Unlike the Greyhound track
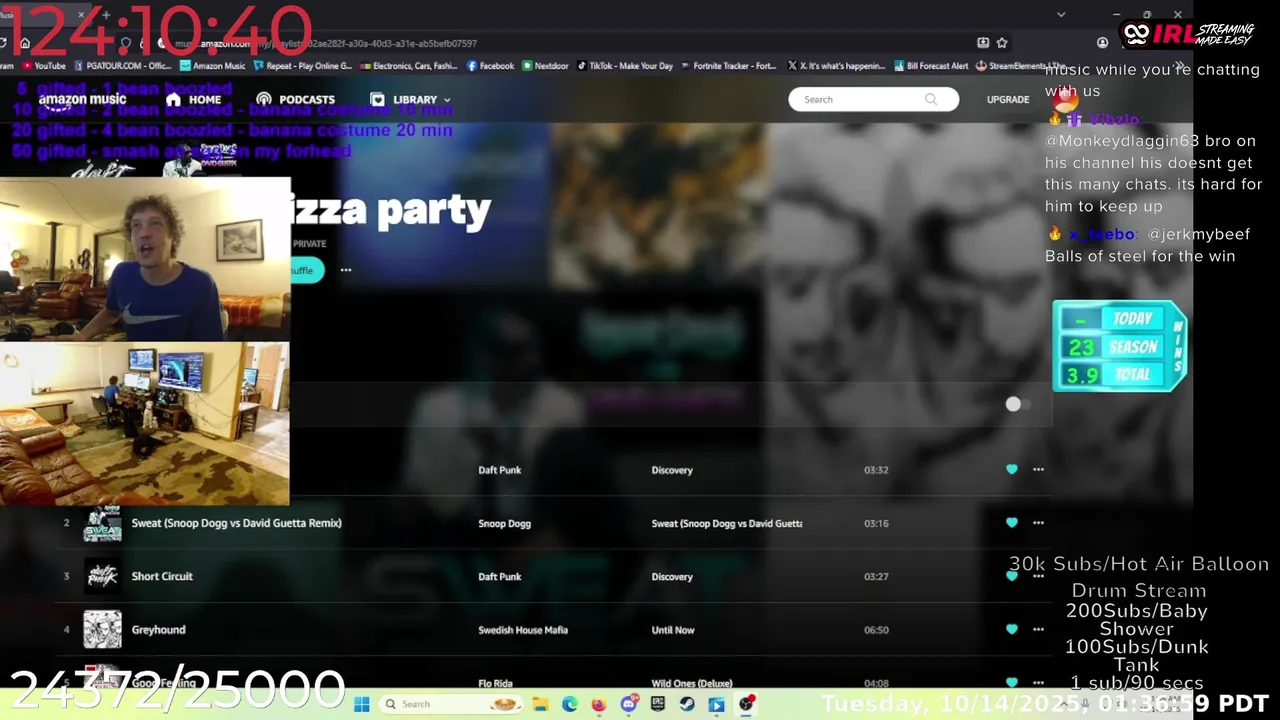1280x720 pixels. 1012,629
